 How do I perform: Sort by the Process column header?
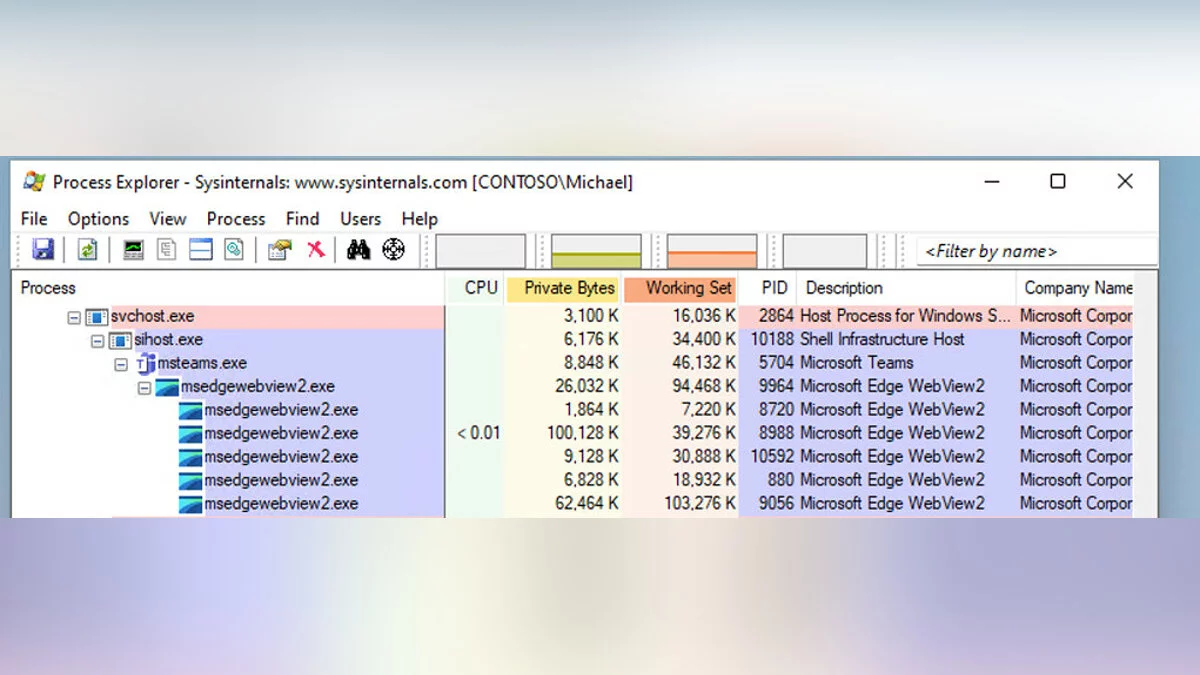228,288
